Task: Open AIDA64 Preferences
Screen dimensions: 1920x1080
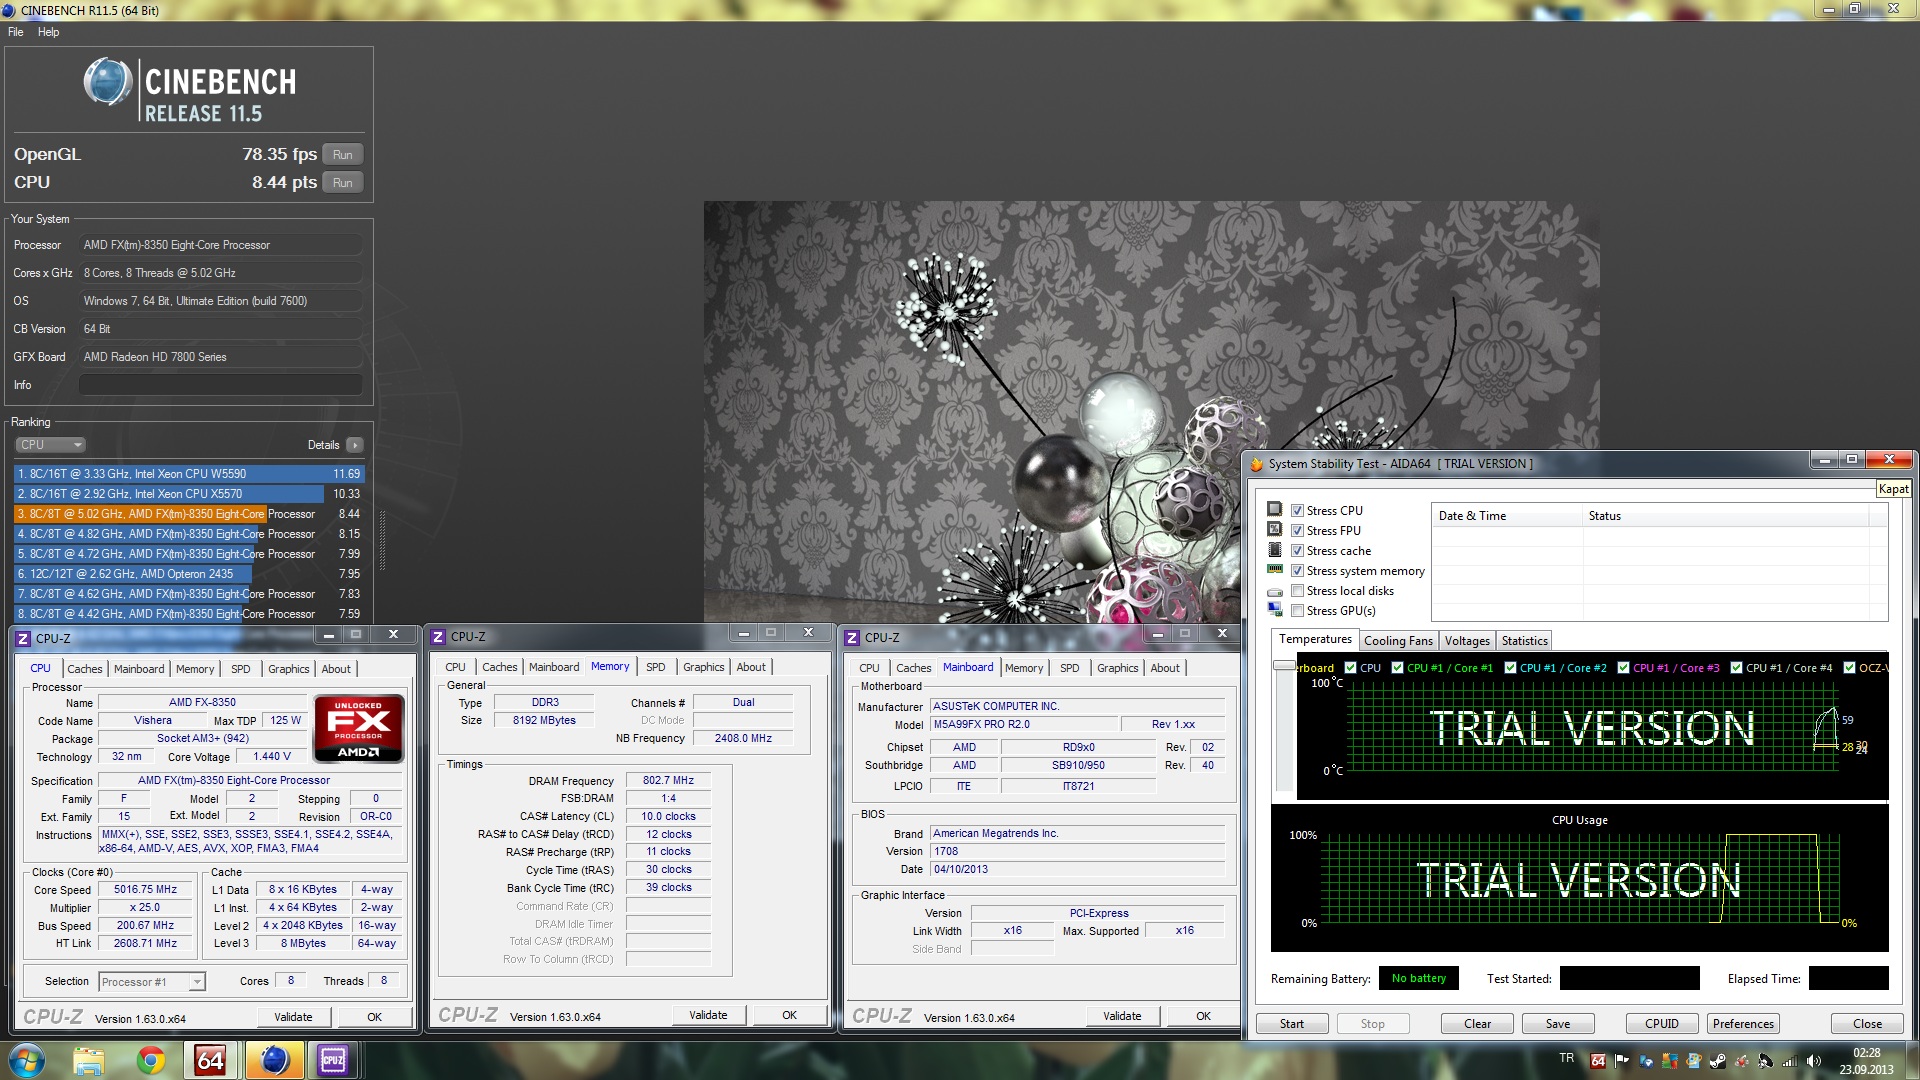Action: [x=1743, y=1023]
